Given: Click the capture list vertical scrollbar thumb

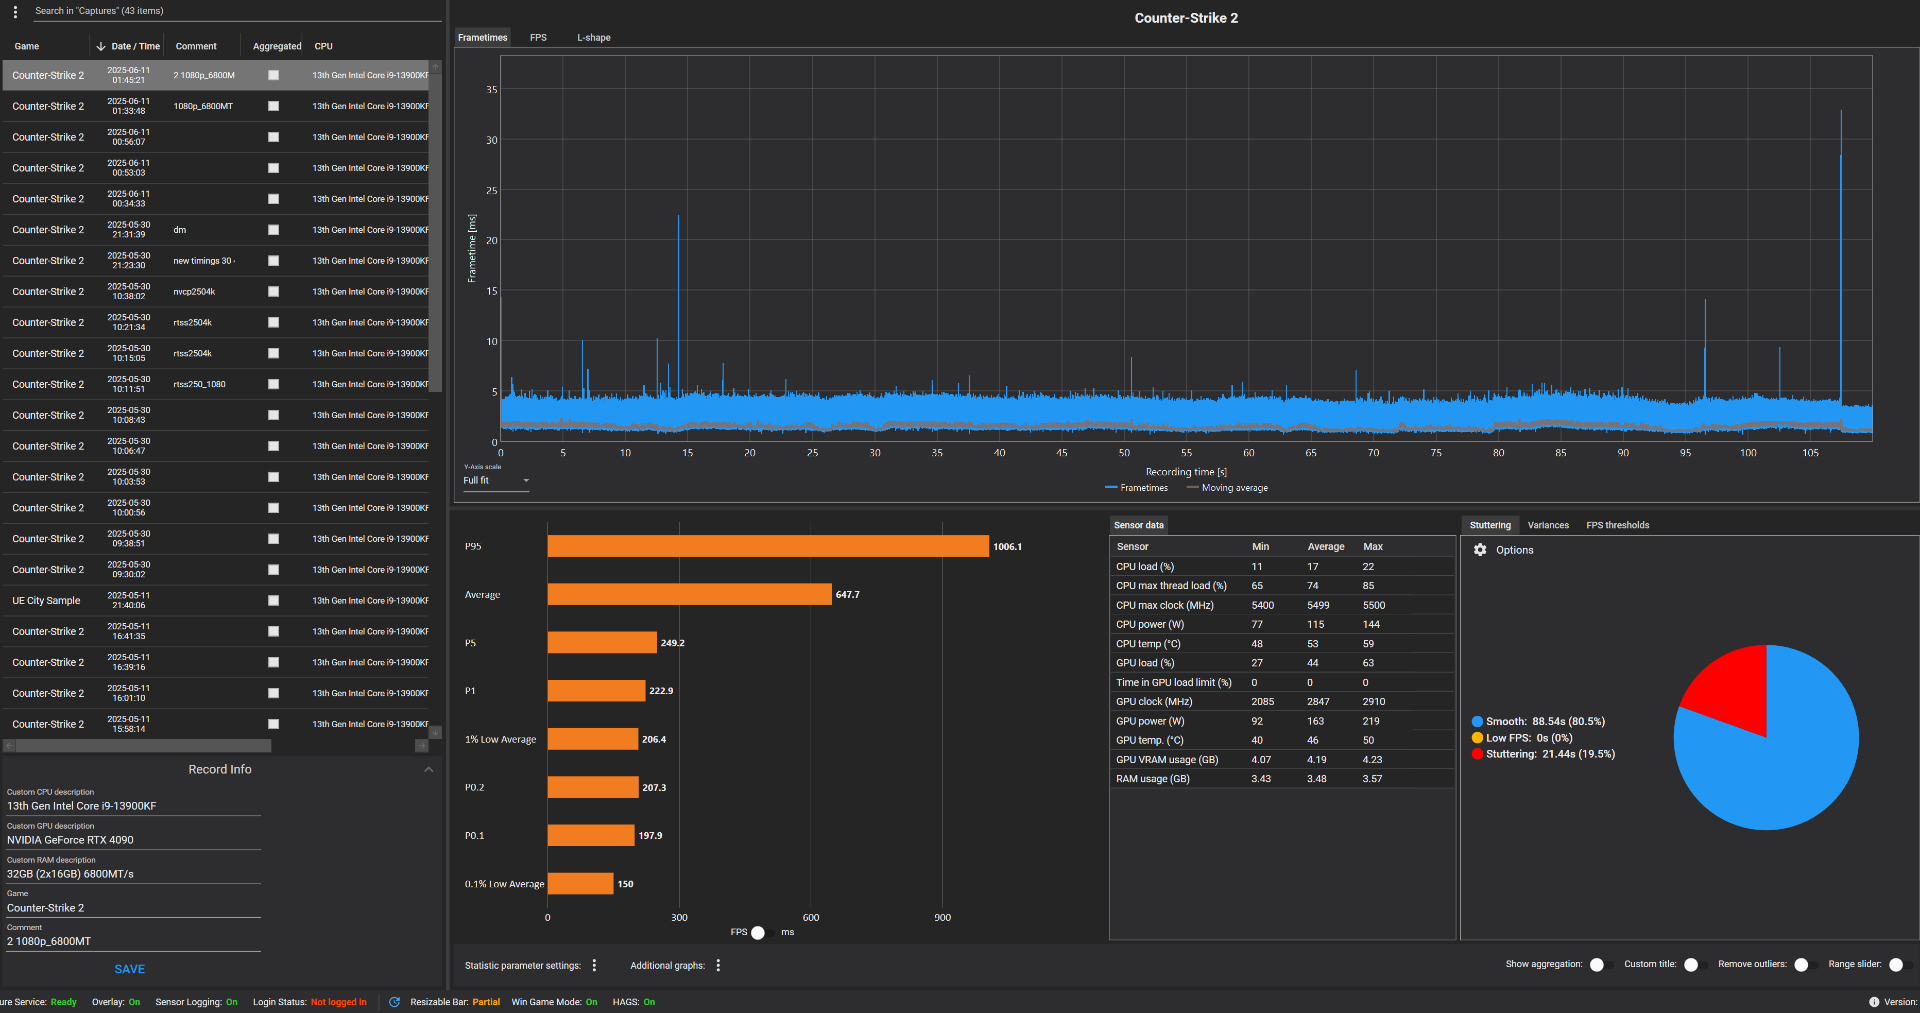Looking at the screenshot, I should click(x=435, y=233).
